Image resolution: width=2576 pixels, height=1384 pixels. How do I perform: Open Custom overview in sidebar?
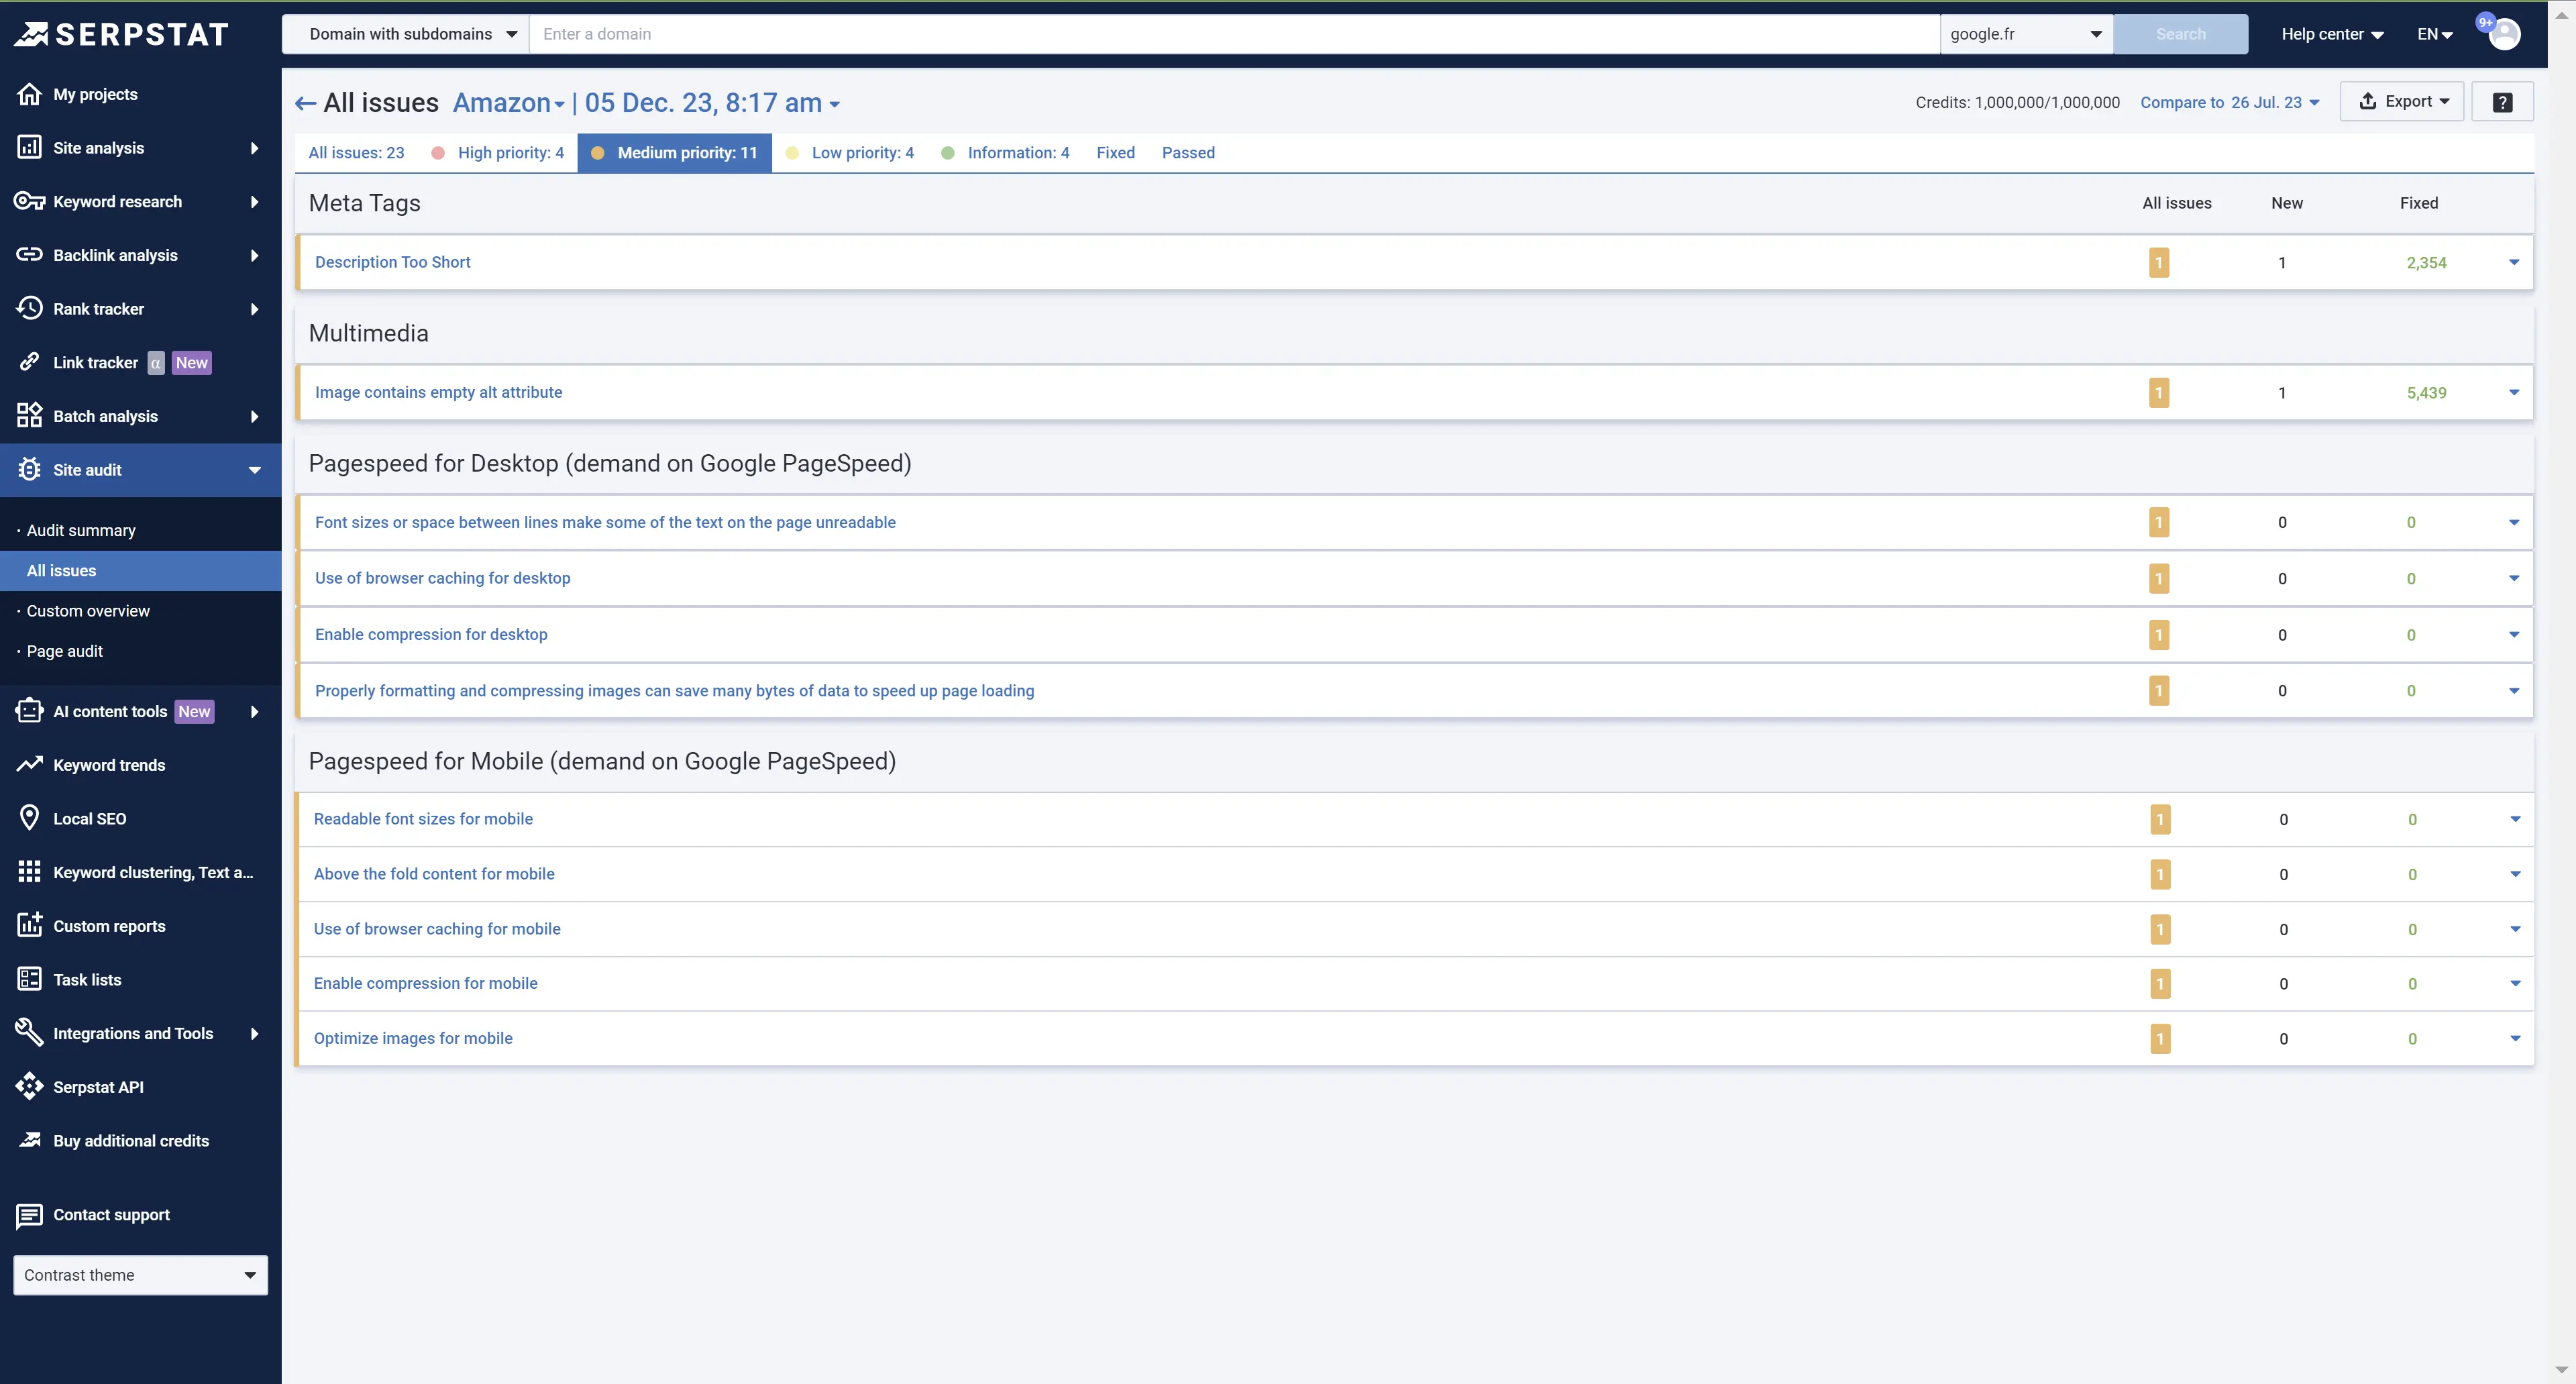(x=88, y=610)
